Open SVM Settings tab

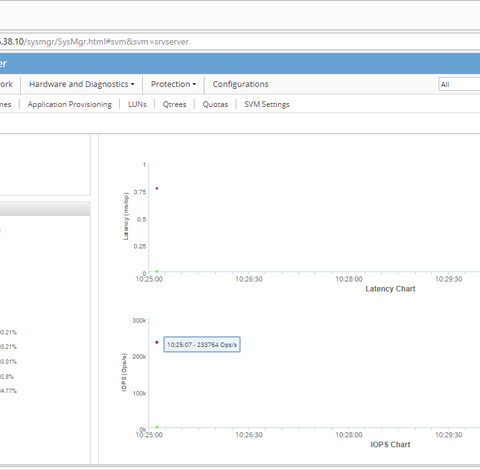267,104
